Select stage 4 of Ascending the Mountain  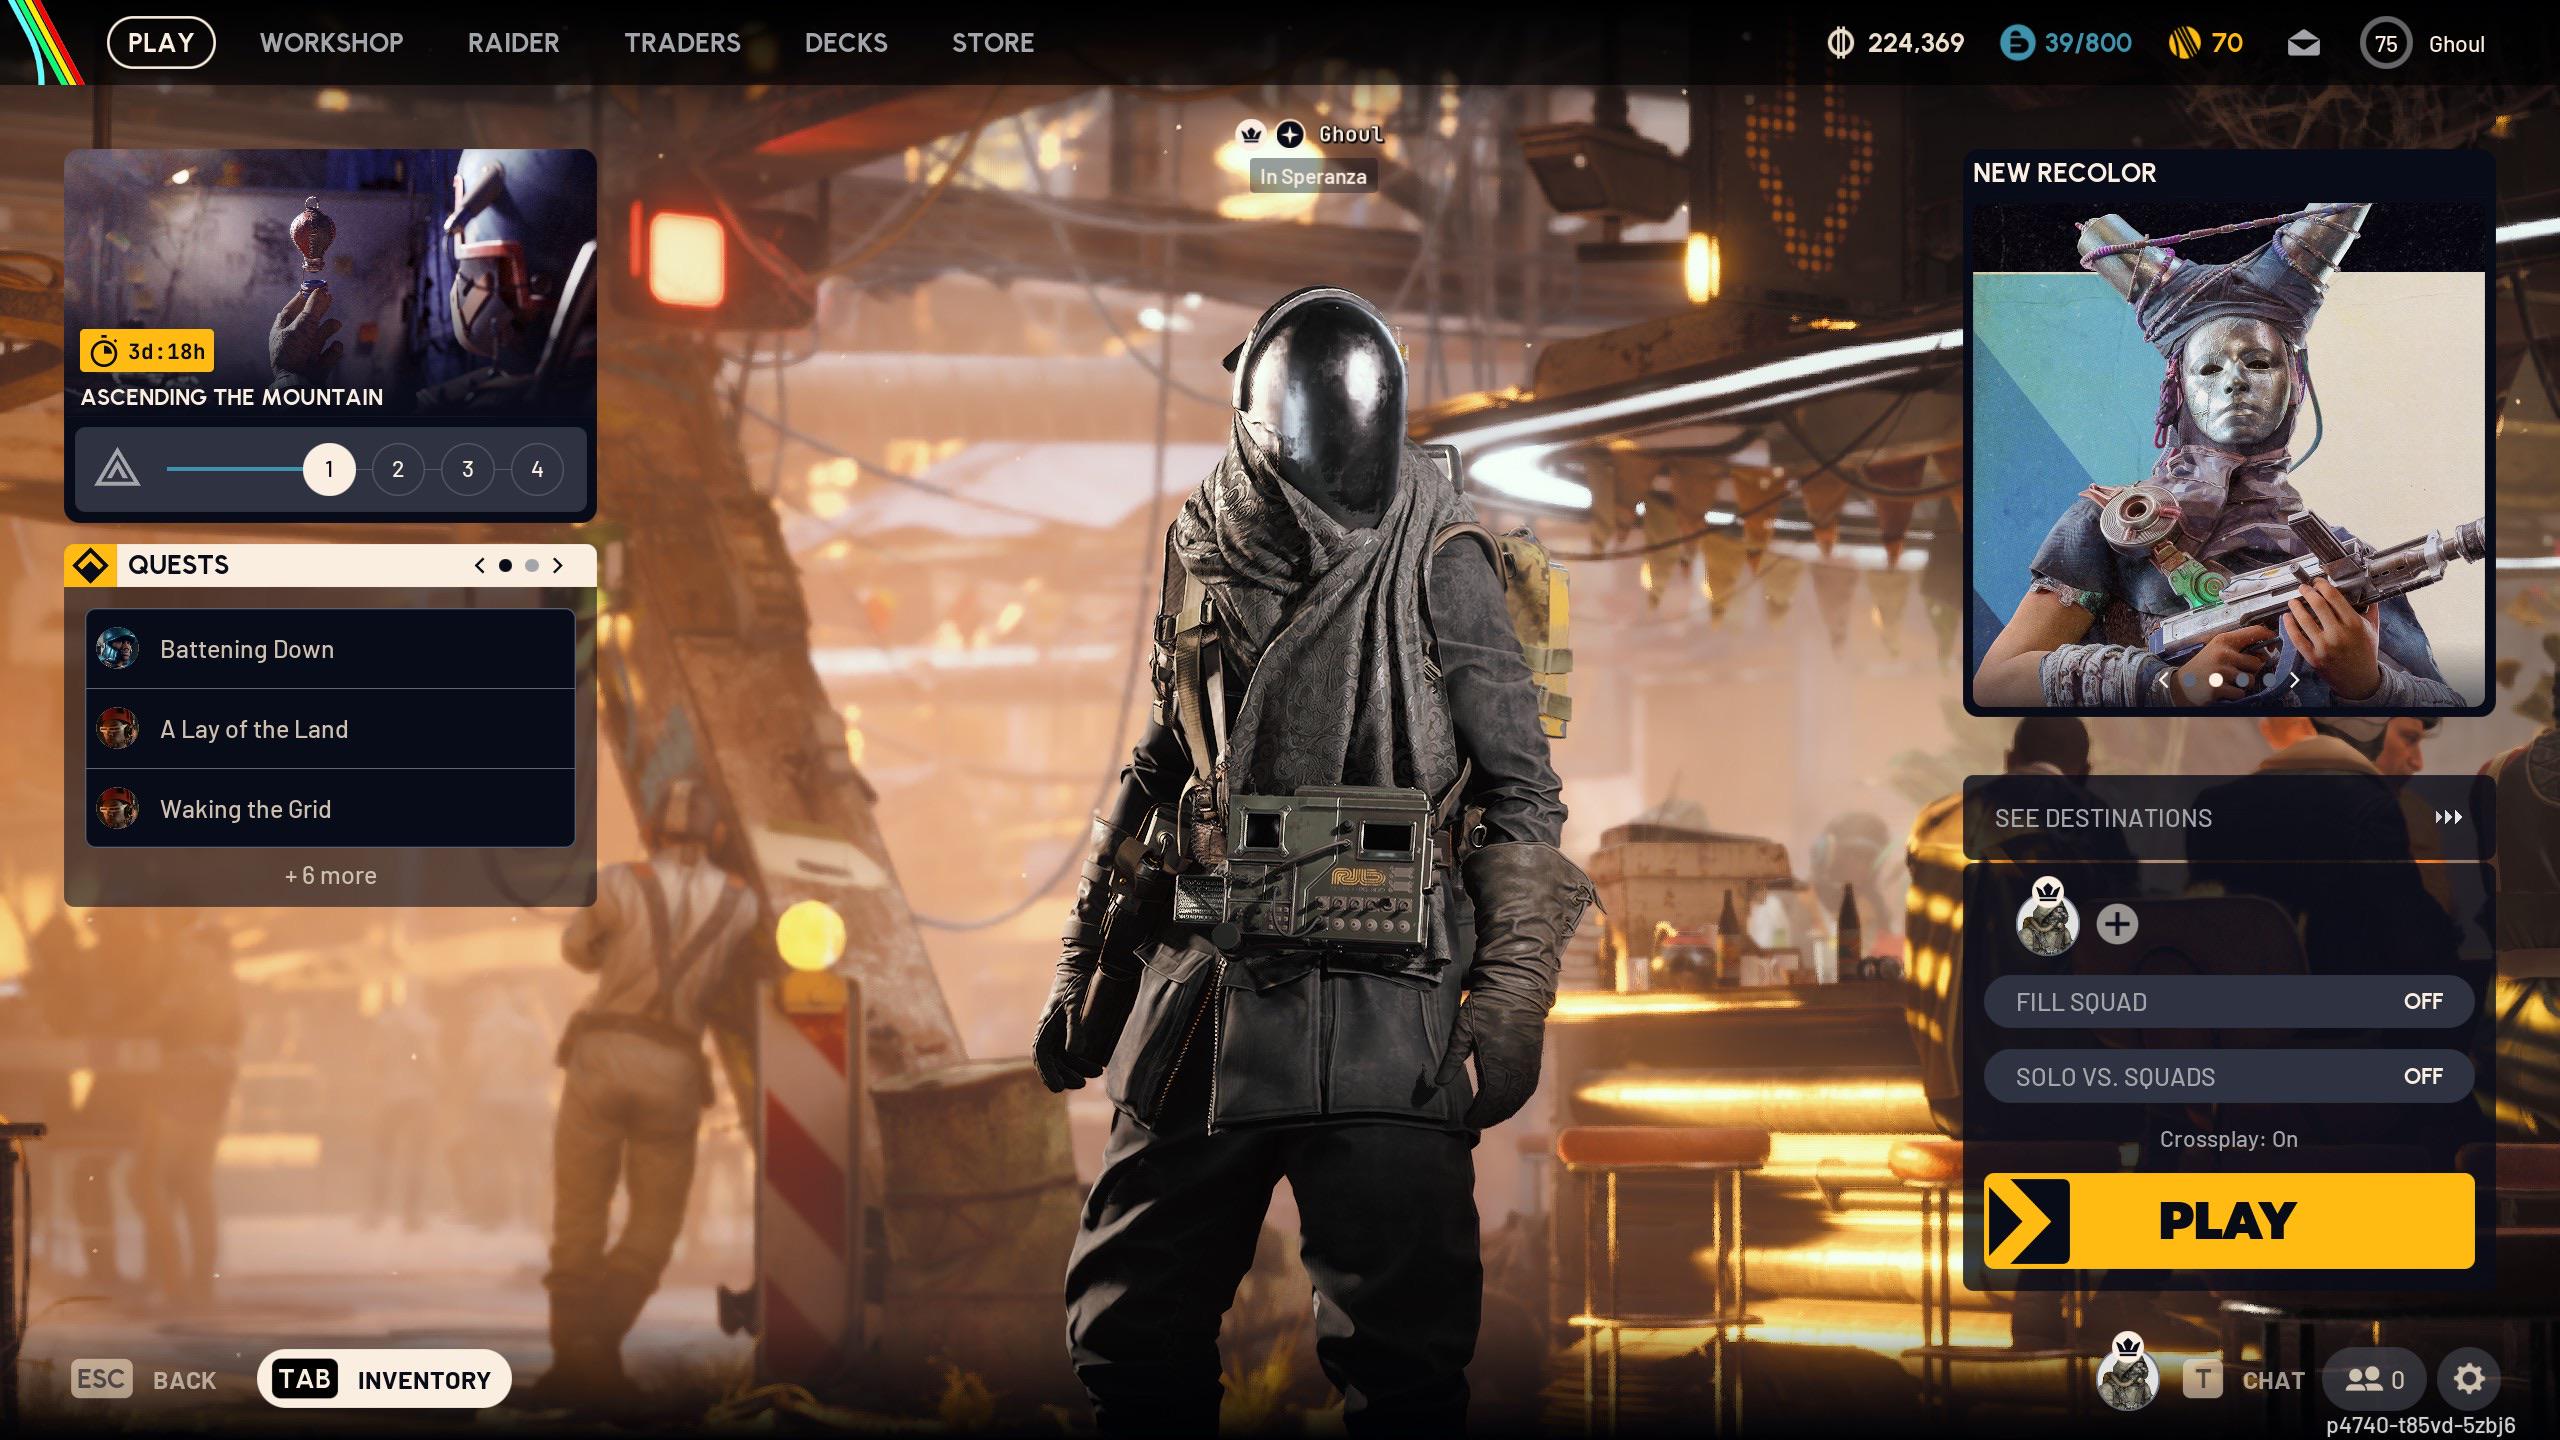[537, 469]
